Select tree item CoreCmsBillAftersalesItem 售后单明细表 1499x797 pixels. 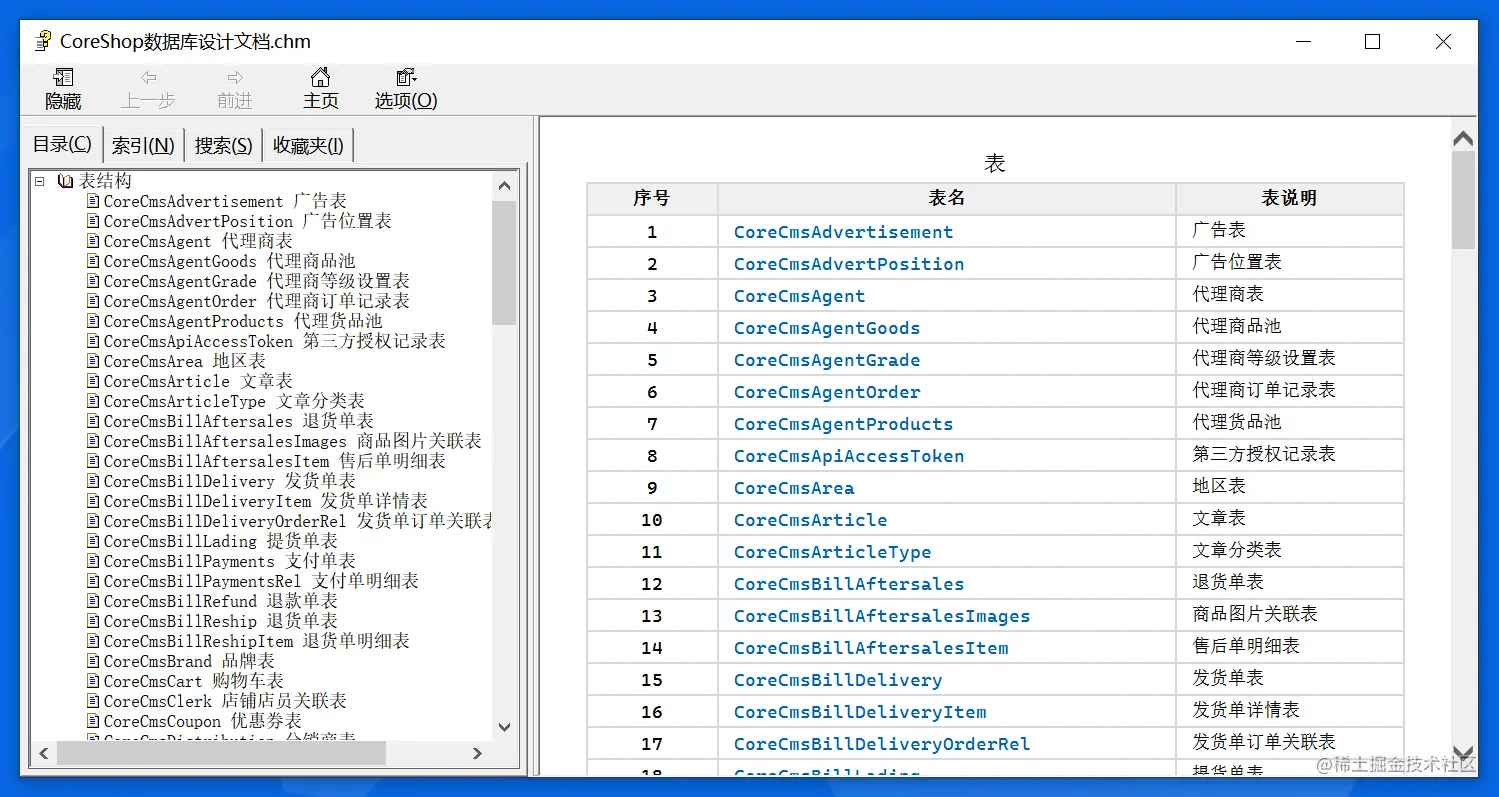[275, 461]
